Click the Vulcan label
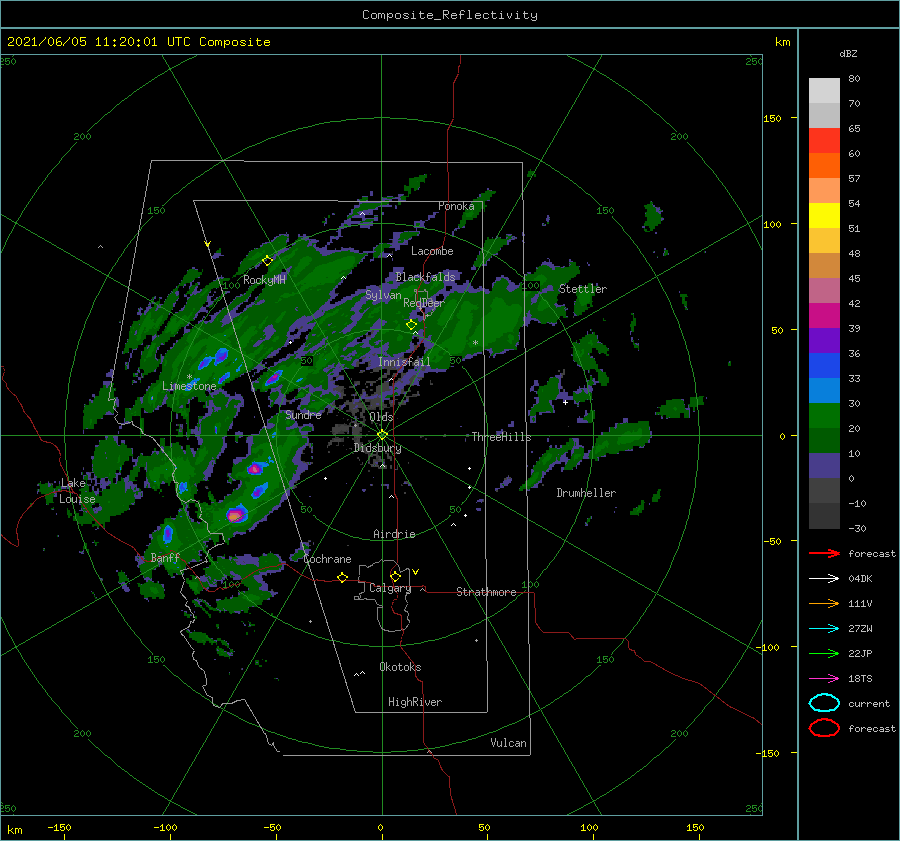The height and width of the screenshot is (841, 900). tap(509, 743)
